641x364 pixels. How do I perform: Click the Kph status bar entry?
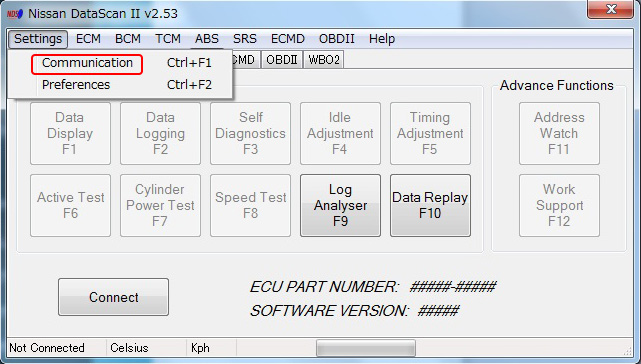[200, 348]
